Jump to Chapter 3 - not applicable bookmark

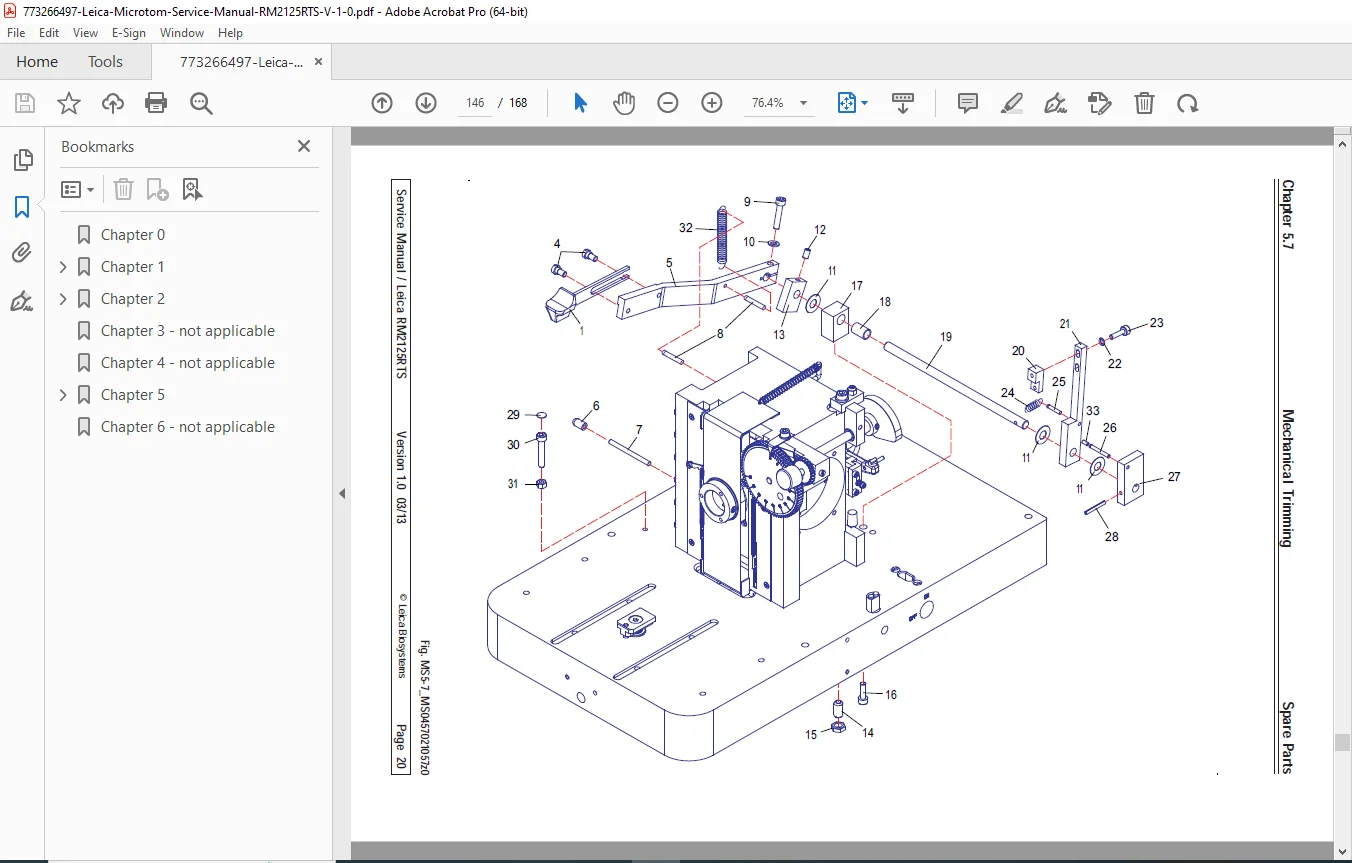188,331
